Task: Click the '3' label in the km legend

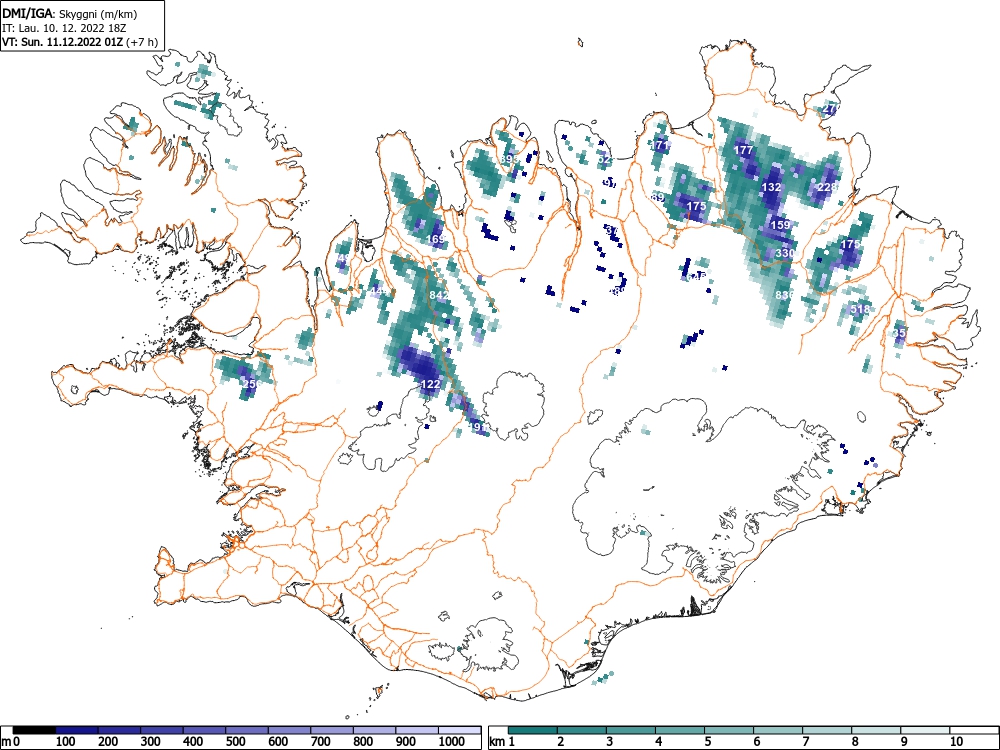Action: pos(610,742)
